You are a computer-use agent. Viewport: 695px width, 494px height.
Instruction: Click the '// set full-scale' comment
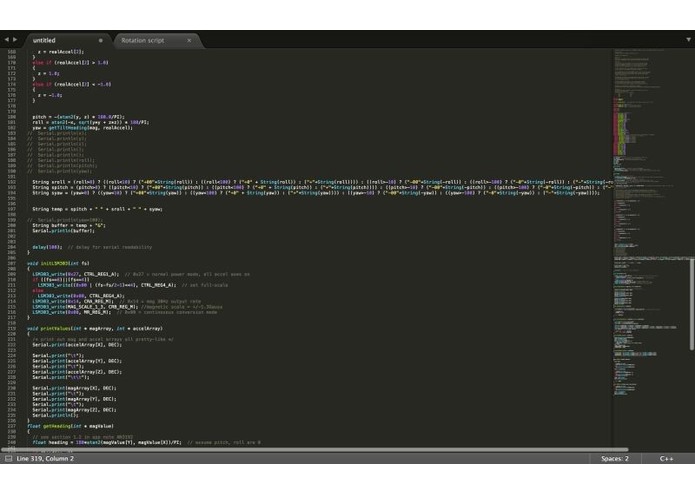205,285
